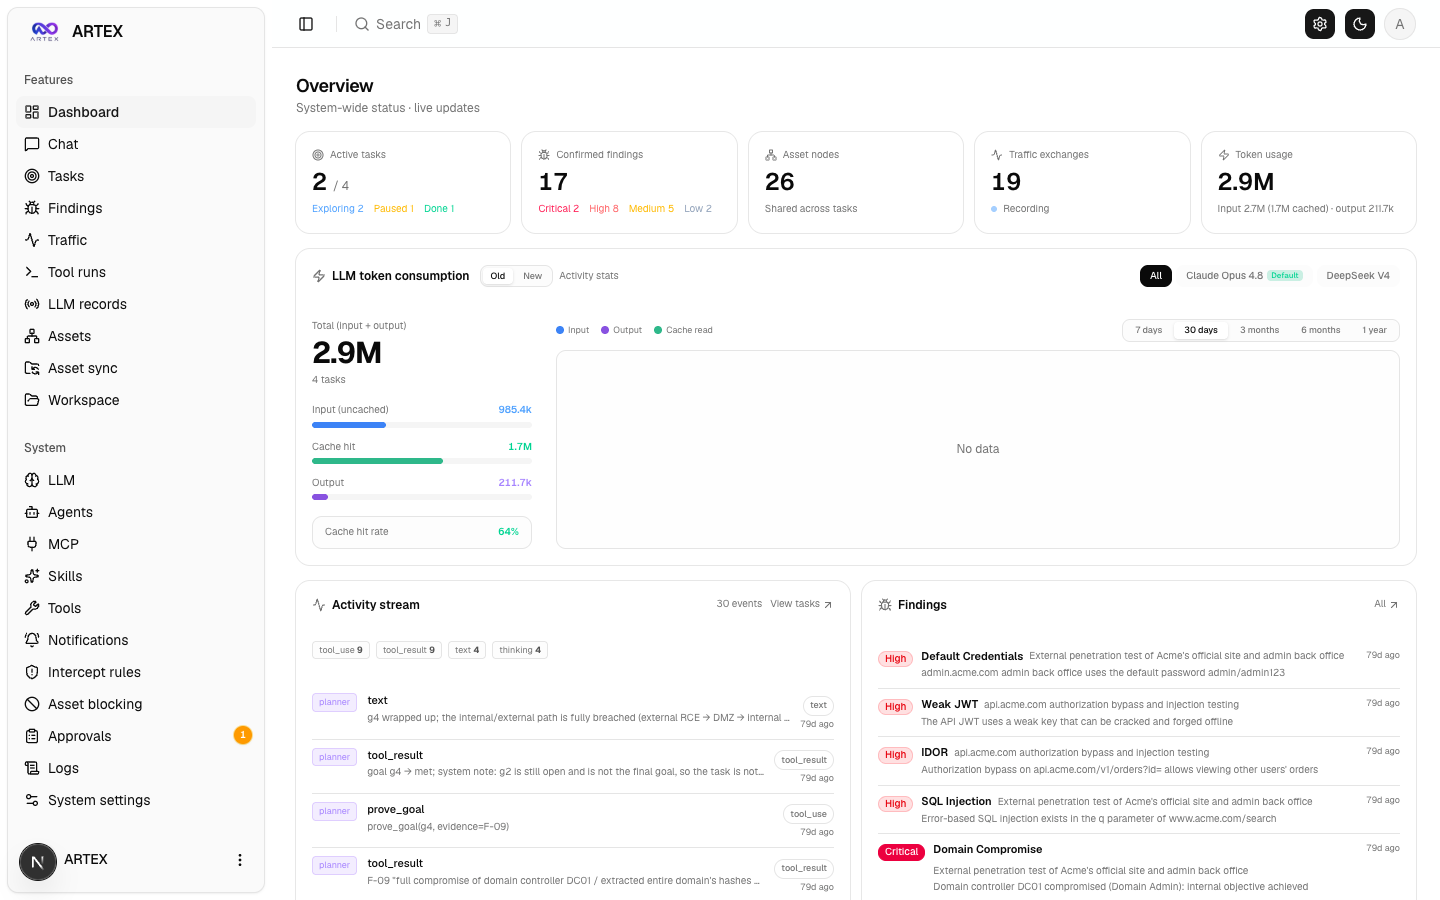Click View tasks link in Activity stream
The image size is (1440, 900).
click(x=801, y=604)
